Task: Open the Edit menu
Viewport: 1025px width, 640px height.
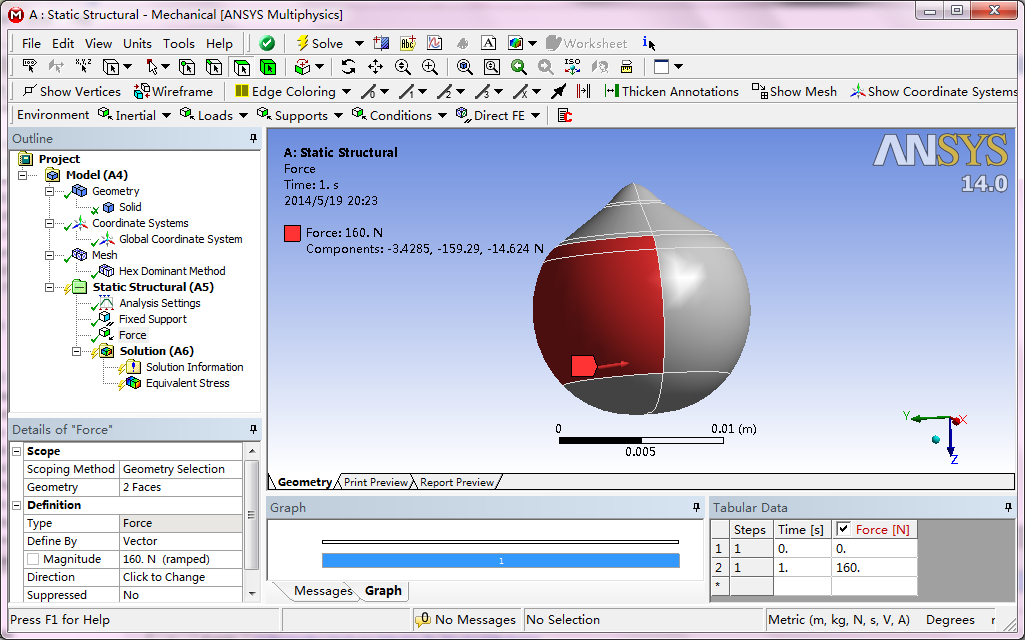Action: 63,43
